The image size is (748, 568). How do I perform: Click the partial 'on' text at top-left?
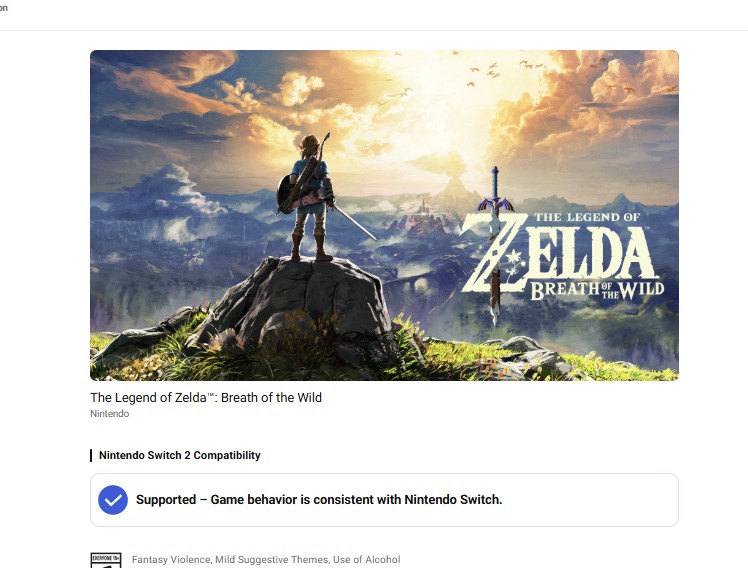[x=4, y=8]
